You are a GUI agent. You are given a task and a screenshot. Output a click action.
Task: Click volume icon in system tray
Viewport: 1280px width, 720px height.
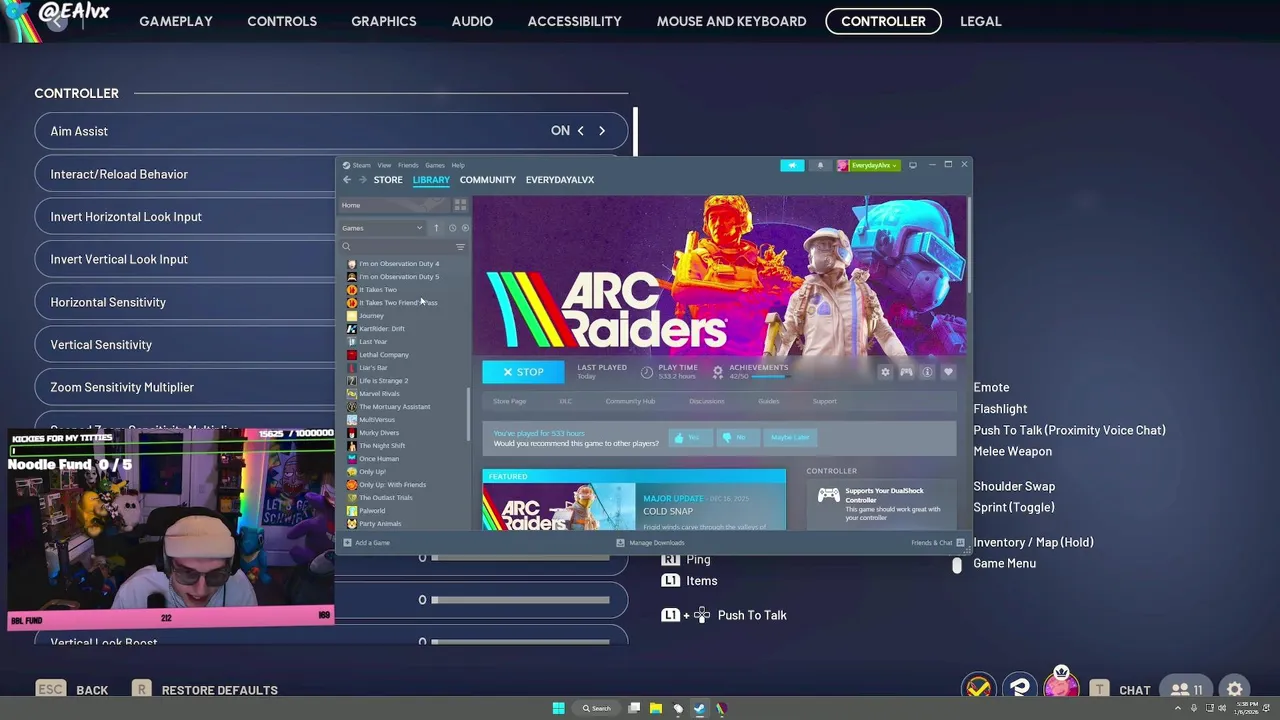pos(1222,708)
